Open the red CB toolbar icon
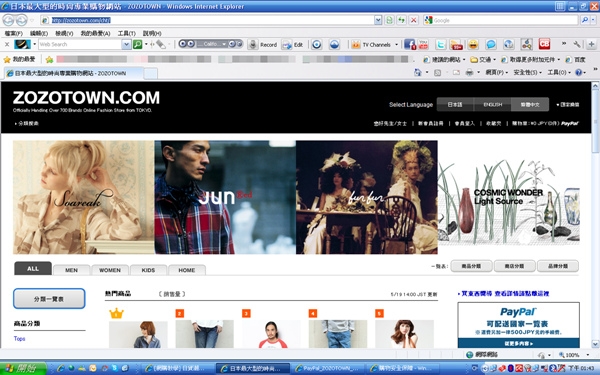Viewport: 600px width, 375px height. pyautogui.click(x=544, y=44)
